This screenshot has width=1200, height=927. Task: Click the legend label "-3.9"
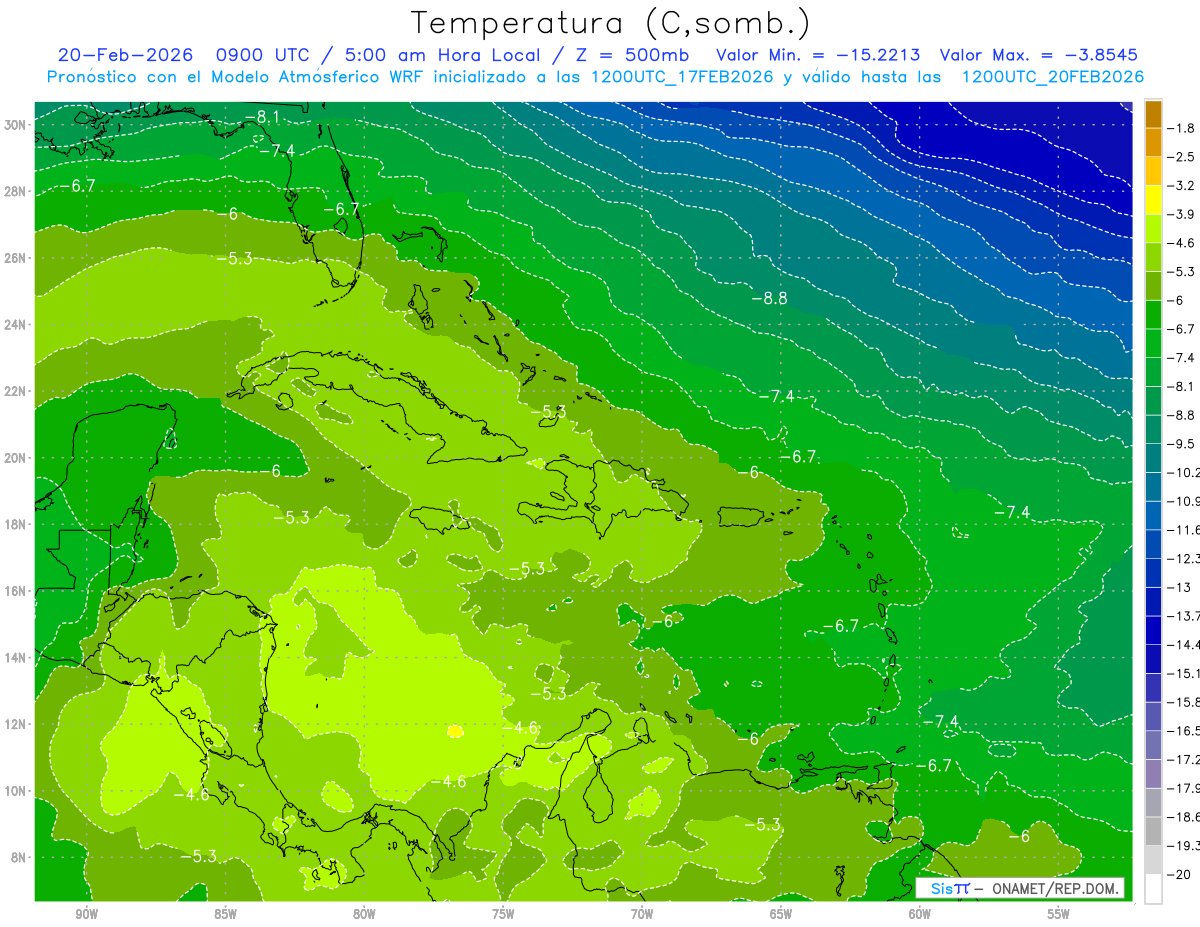point(1182,214)
